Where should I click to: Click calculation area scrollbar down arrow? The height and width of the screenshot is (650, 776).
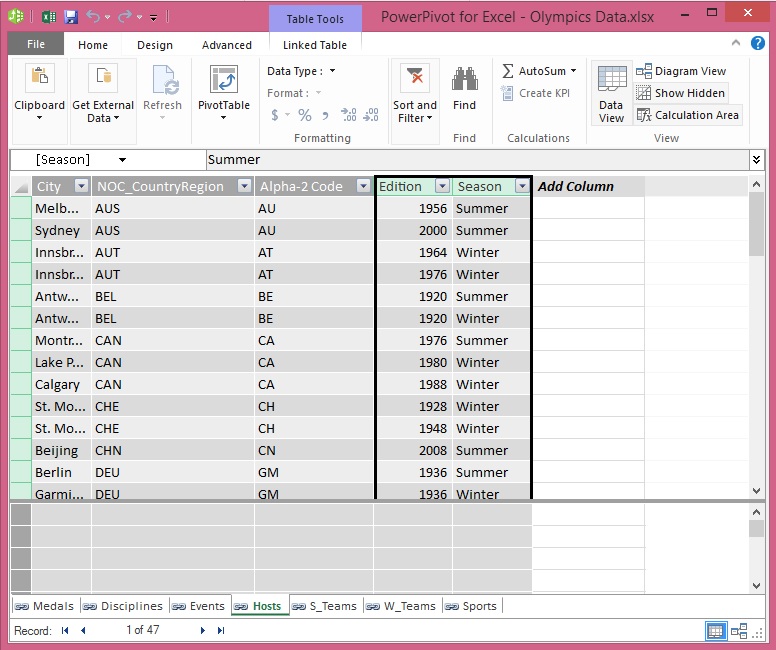(756, 586)
